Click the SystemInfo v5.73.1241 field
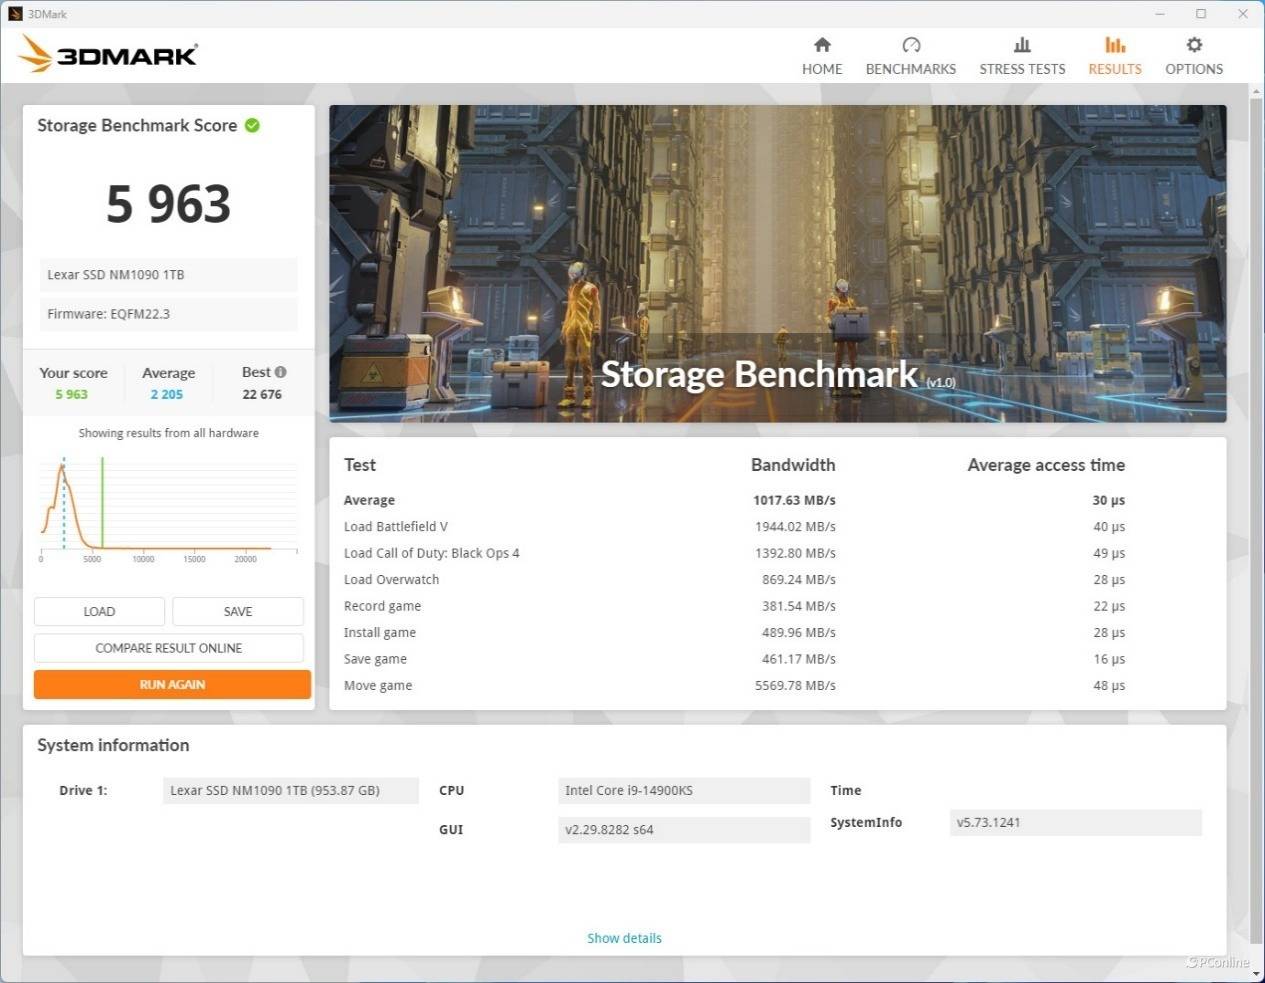The height and width of the screenshot is (983, 1265). point(1076,823)
